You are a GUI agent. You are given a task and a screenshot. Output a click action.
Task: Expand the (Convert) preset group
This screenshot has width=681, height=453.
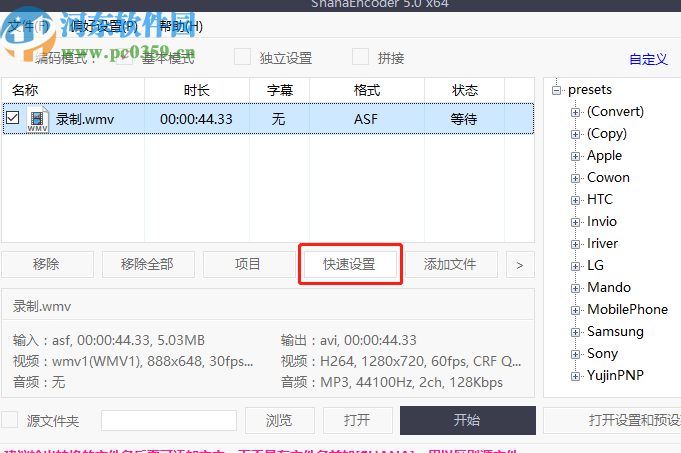pyautogui.click(x=575, y=112)
